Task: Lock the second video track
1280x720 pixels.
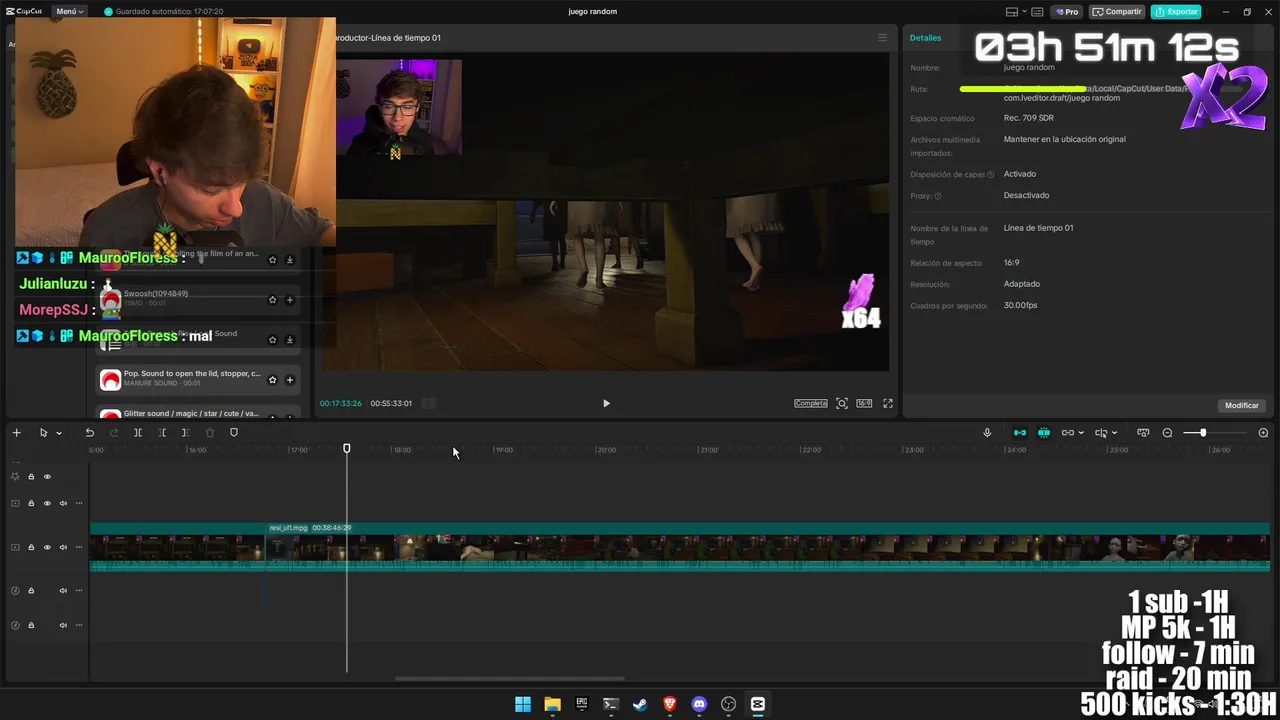Action: point(31,503)
